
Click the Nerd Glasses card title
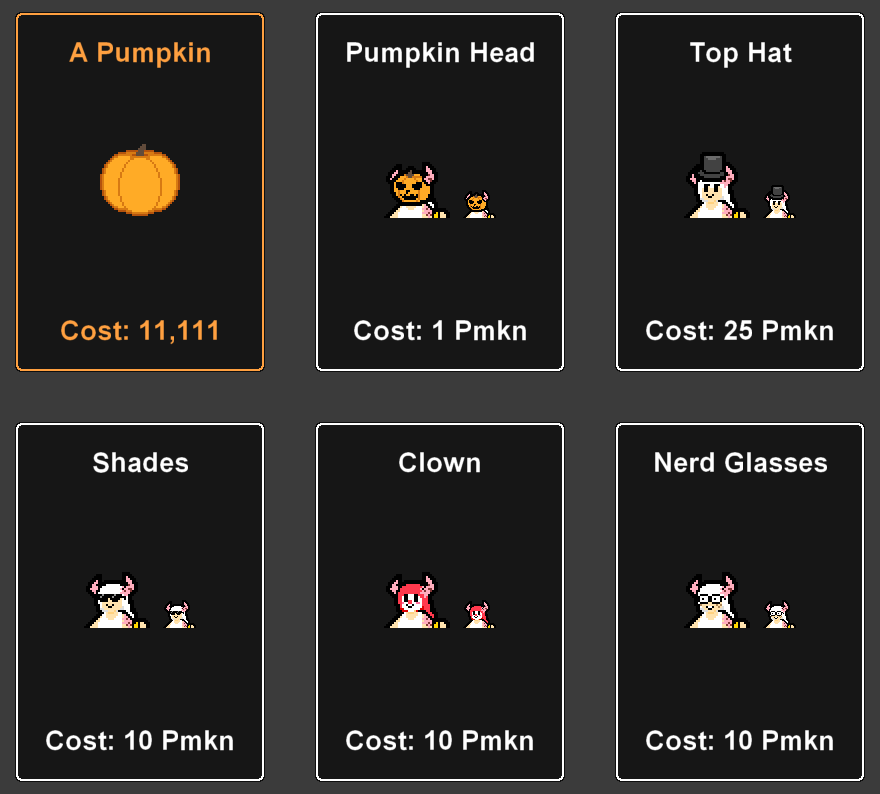pyautogui.click(x=740, y=463)
